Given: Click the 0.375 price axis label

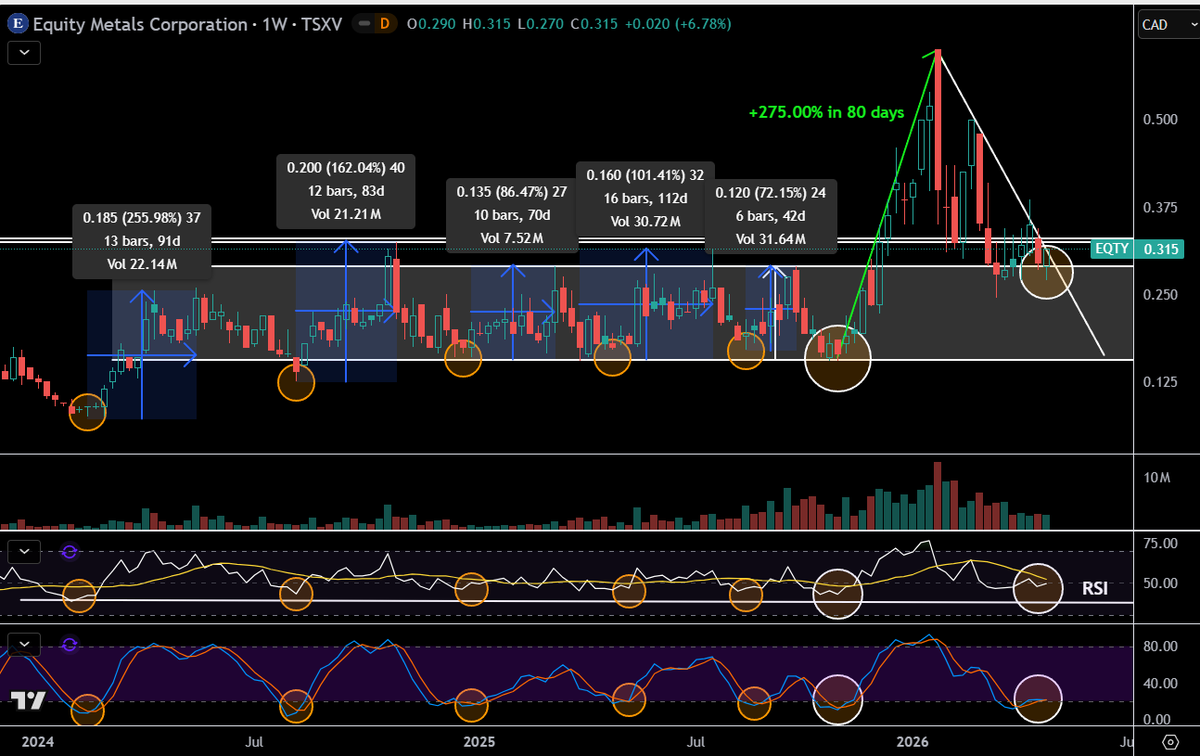Looking at the screenshot, I should [x=1159, y=207].
